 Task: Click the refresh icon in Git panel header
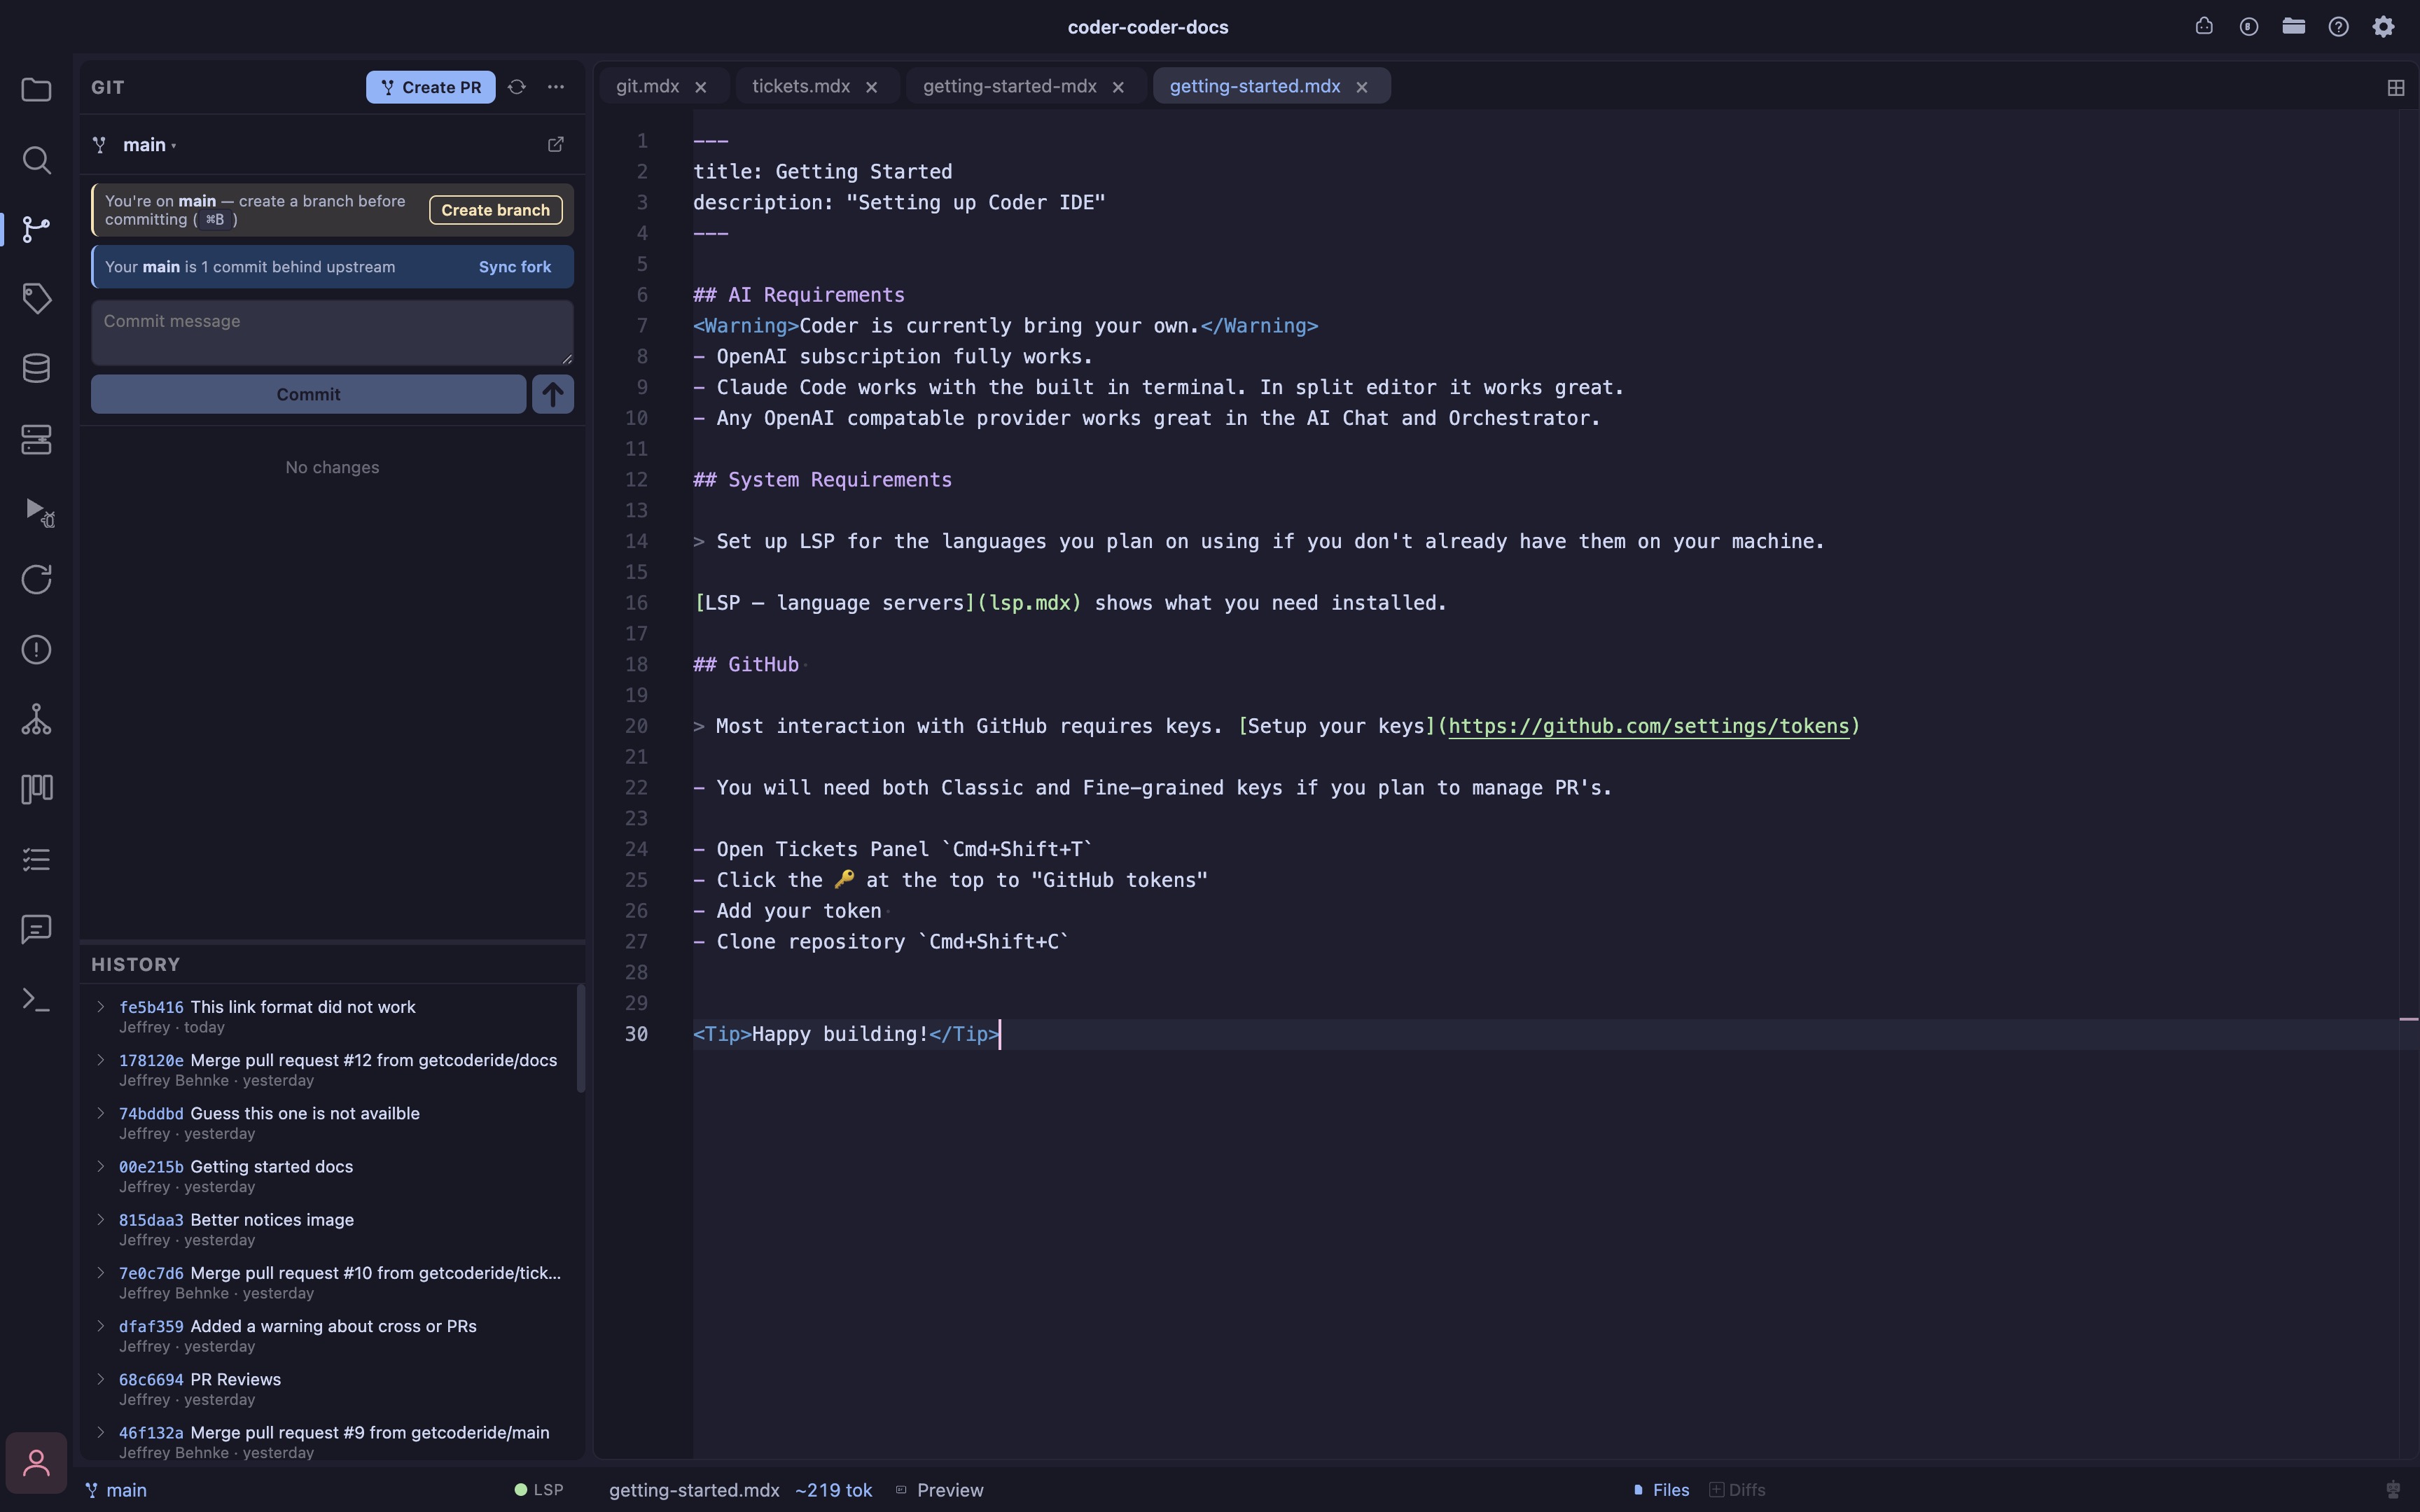point(516,87)
